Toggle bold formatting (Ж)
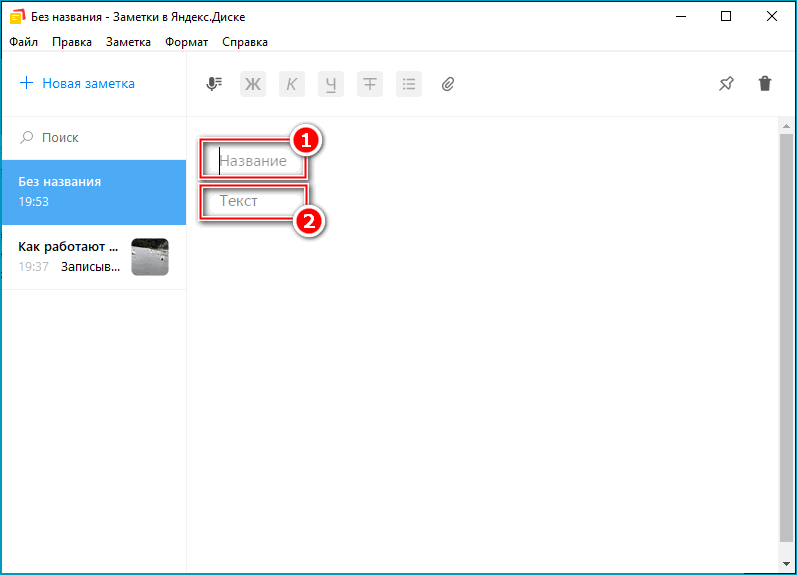Screen dimensions: 797x575 pos(253,84)
